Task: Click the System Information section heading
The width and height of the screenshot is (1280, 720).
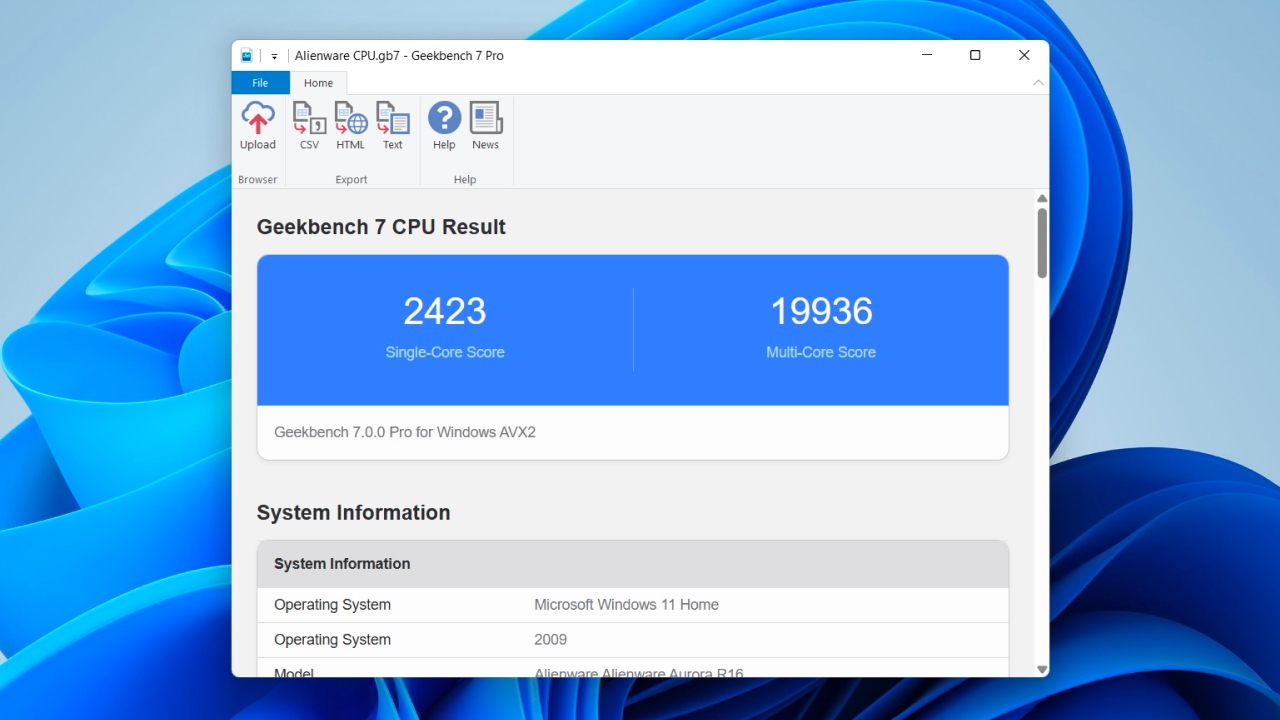Action: [x=353, y=513]
